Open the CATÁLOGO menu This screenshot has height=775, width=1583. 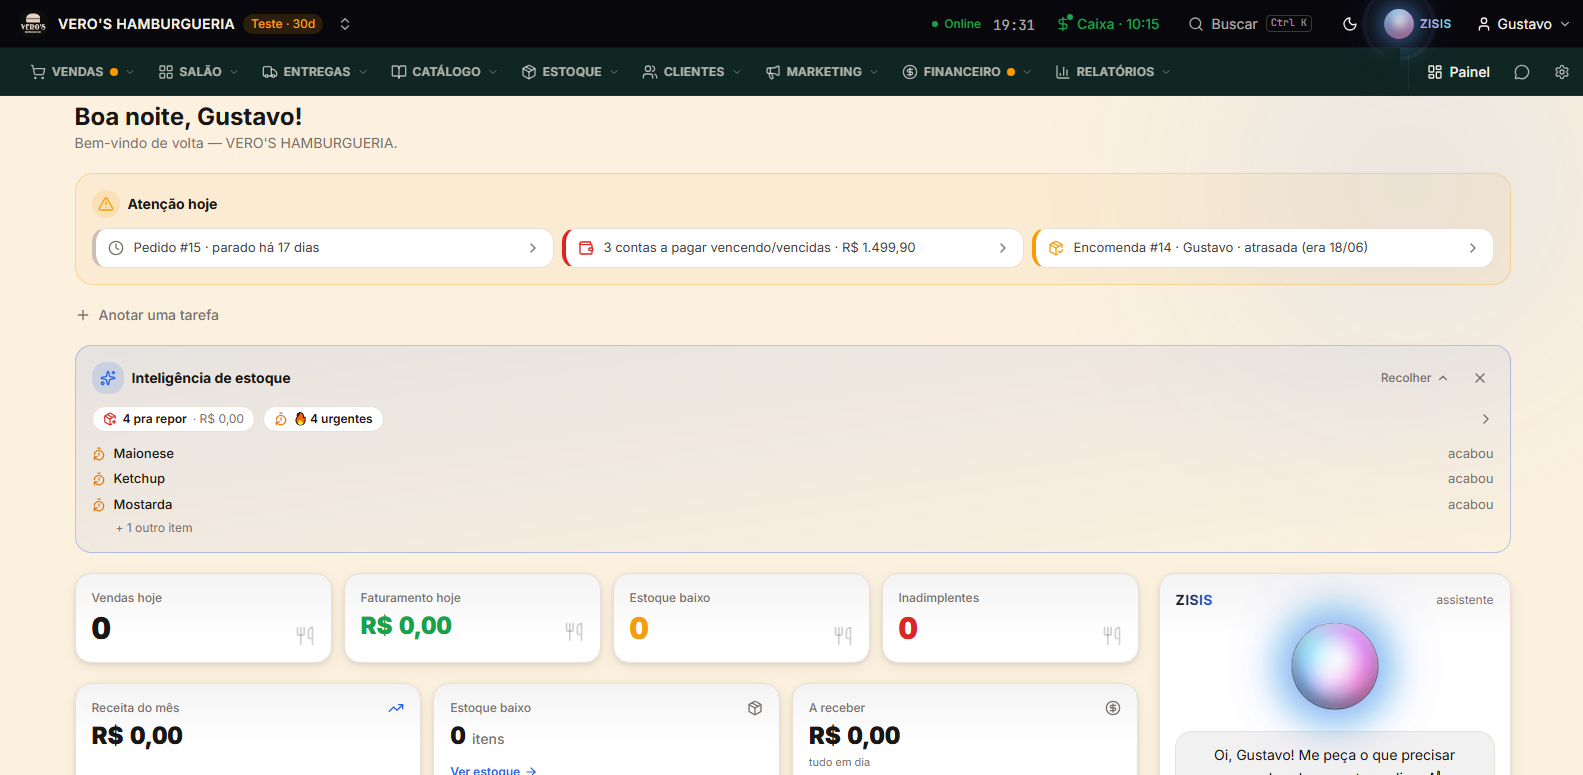point(444,72)
